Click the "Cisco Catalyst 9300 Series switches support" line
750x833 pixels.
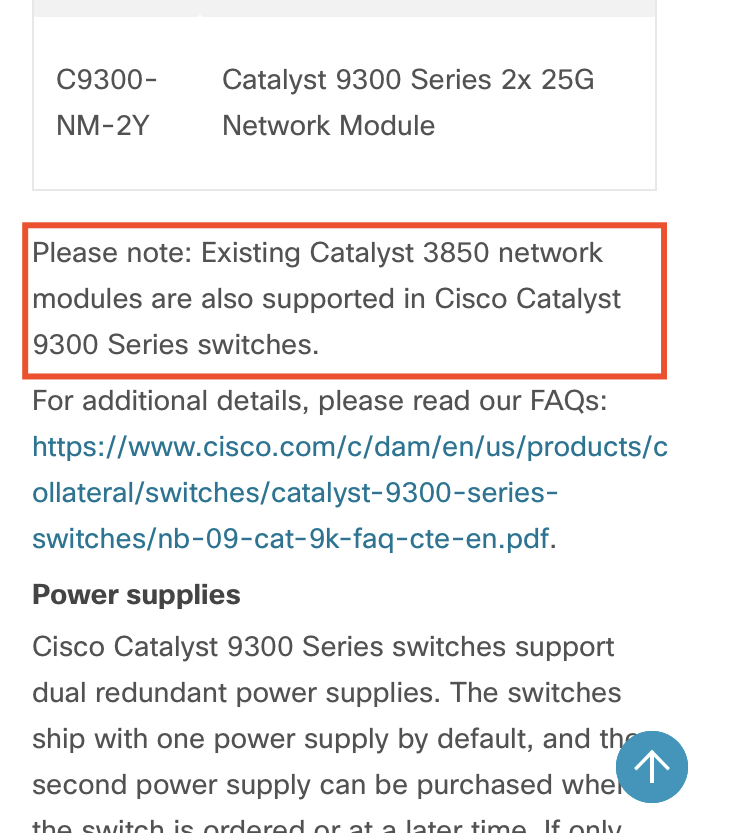click(x=323, y=646)
